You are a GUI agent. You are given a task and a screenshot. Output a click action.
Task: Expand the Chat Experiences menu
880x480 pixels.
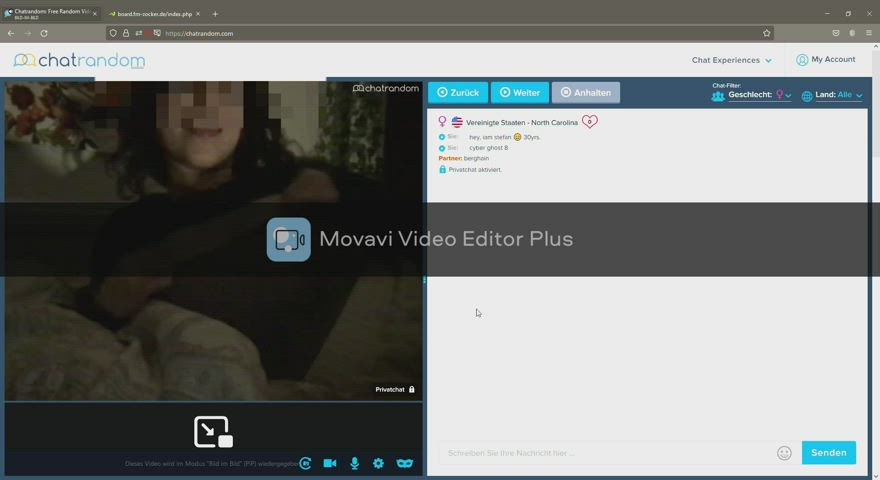[x=731, y=60]
